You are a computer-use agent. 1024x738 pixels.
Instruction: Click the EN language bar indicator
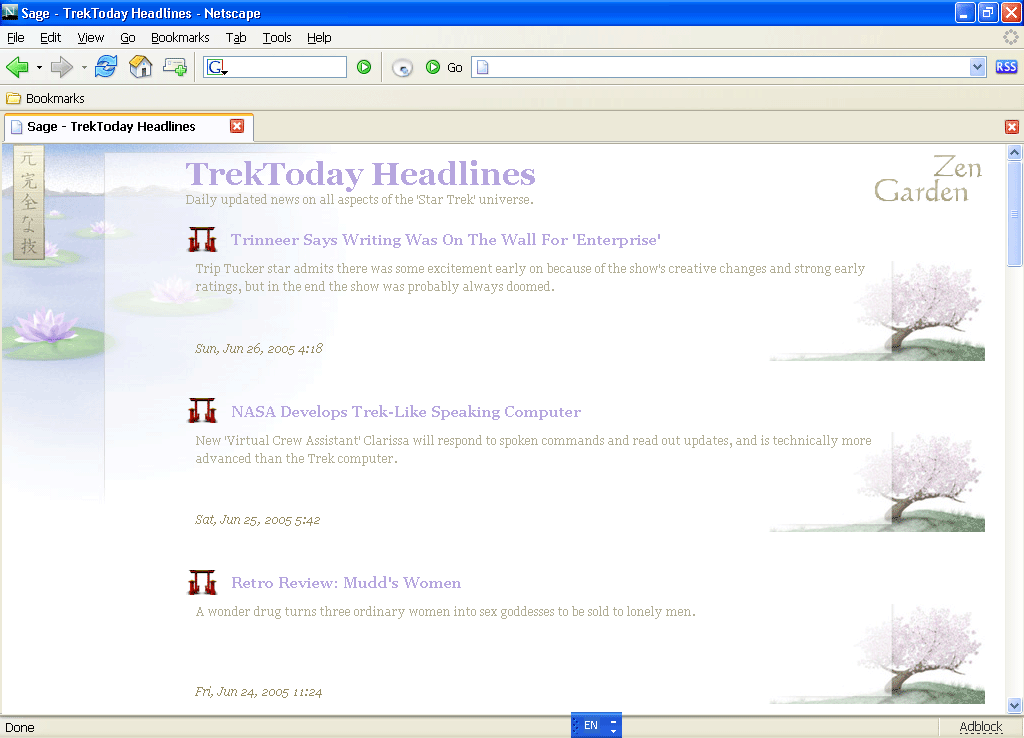coord(591,726)
